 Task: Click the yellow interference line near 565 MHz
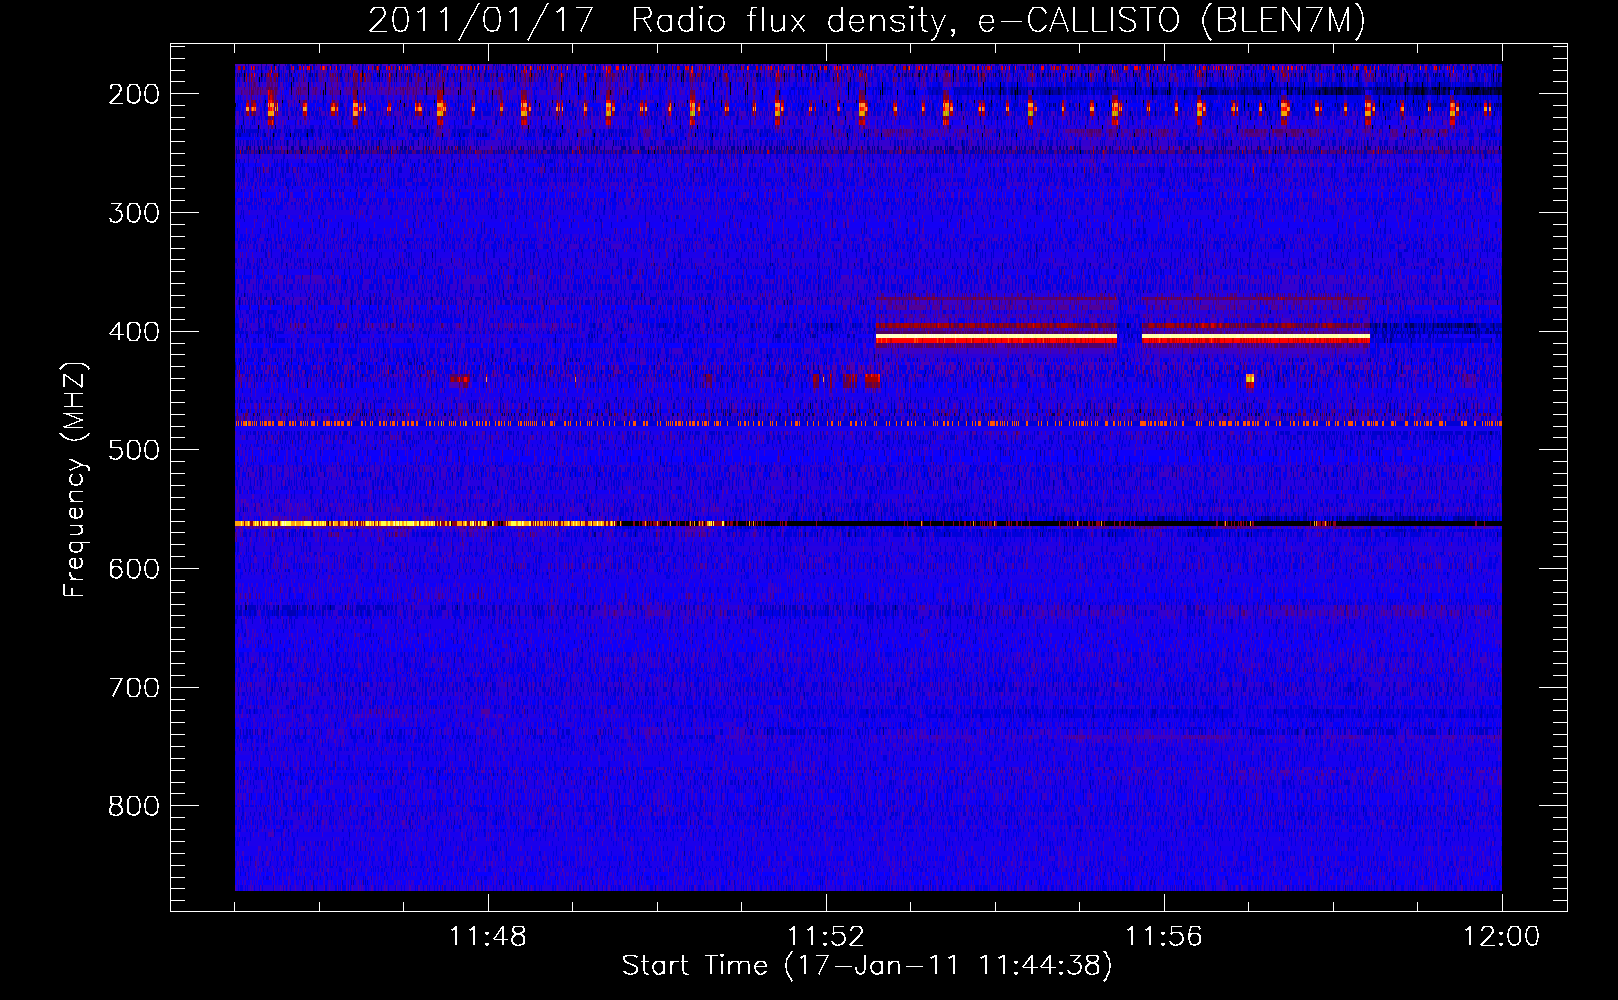(x=427, y=523)
